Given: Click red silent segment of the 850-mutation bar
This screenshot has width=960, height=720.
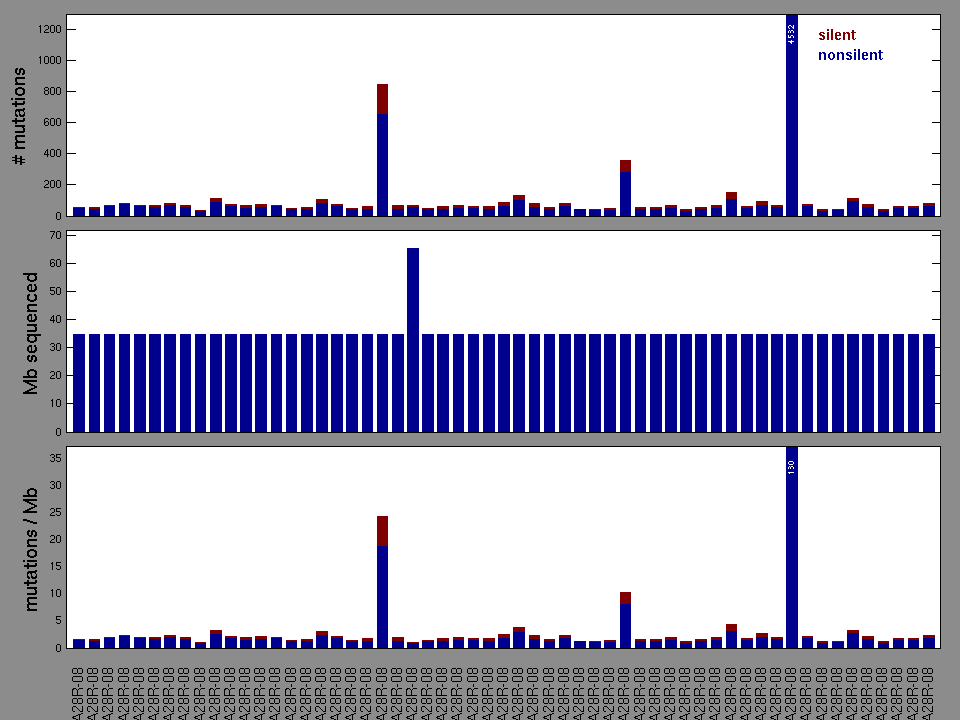Looking at the screenshot, I should coord(382,98).
